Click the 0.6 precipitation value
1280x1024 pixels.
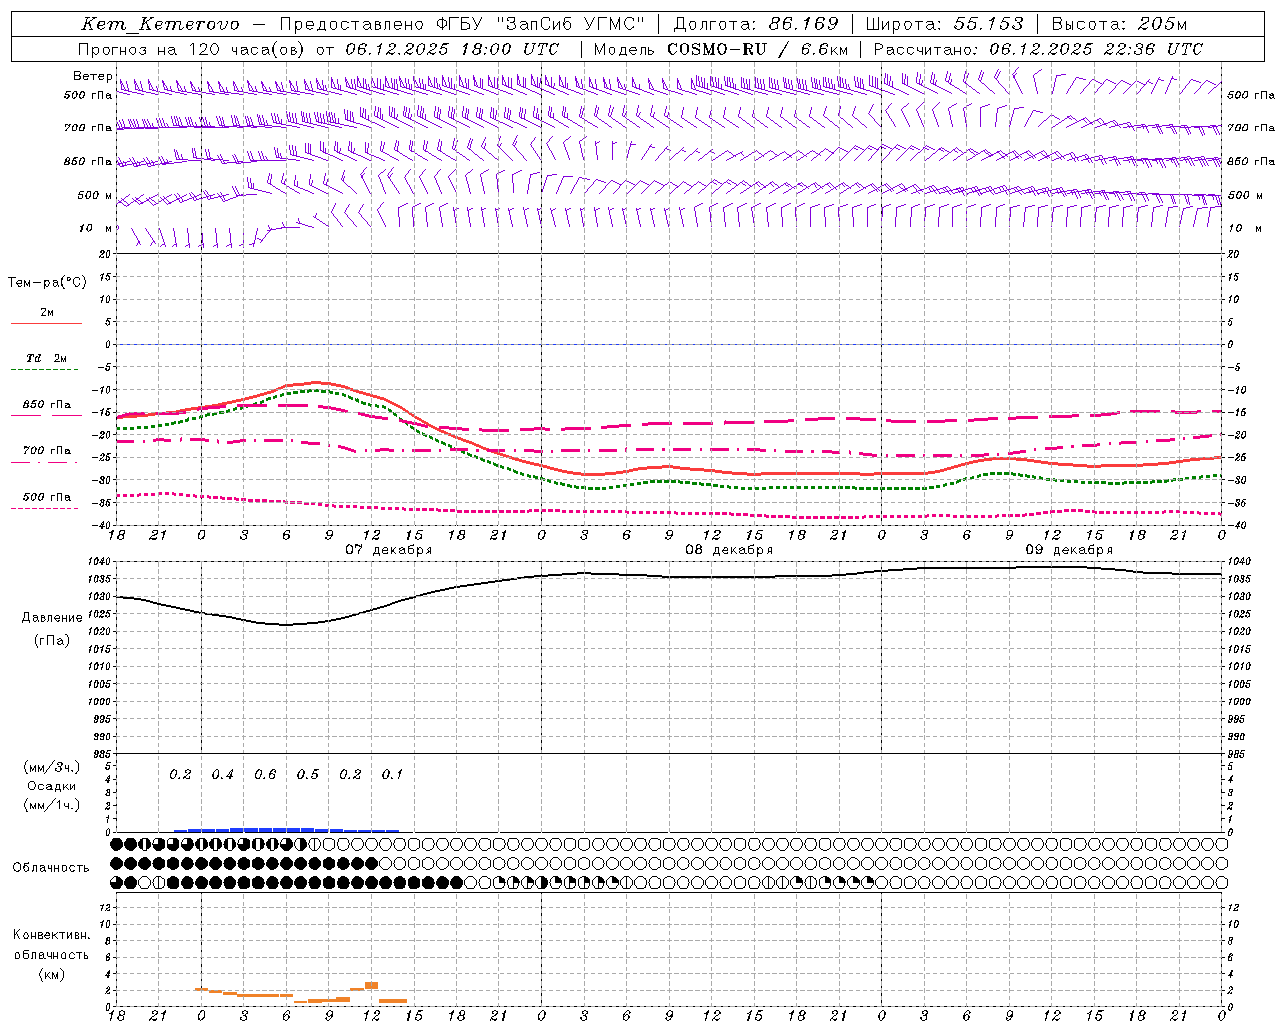pyautogui.click(x=265, y=775)
